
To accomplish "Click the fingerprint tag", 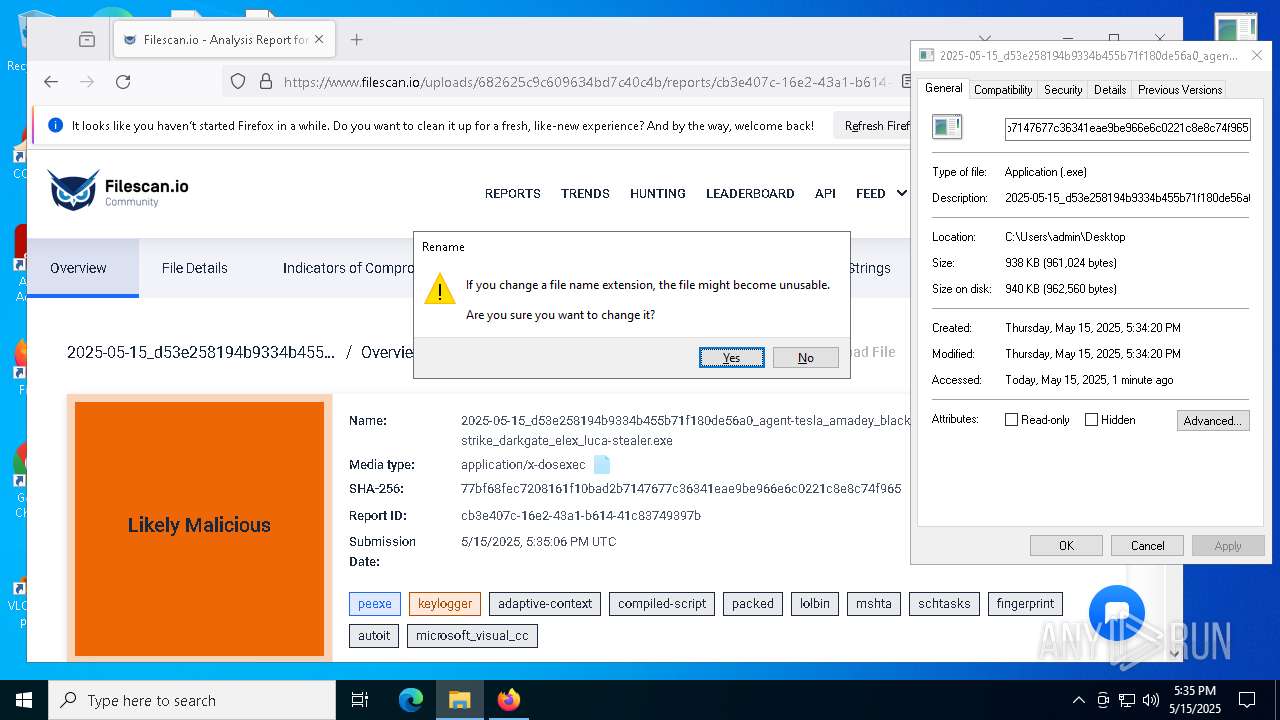I will pyautogui.click(x=1025, y=604).
